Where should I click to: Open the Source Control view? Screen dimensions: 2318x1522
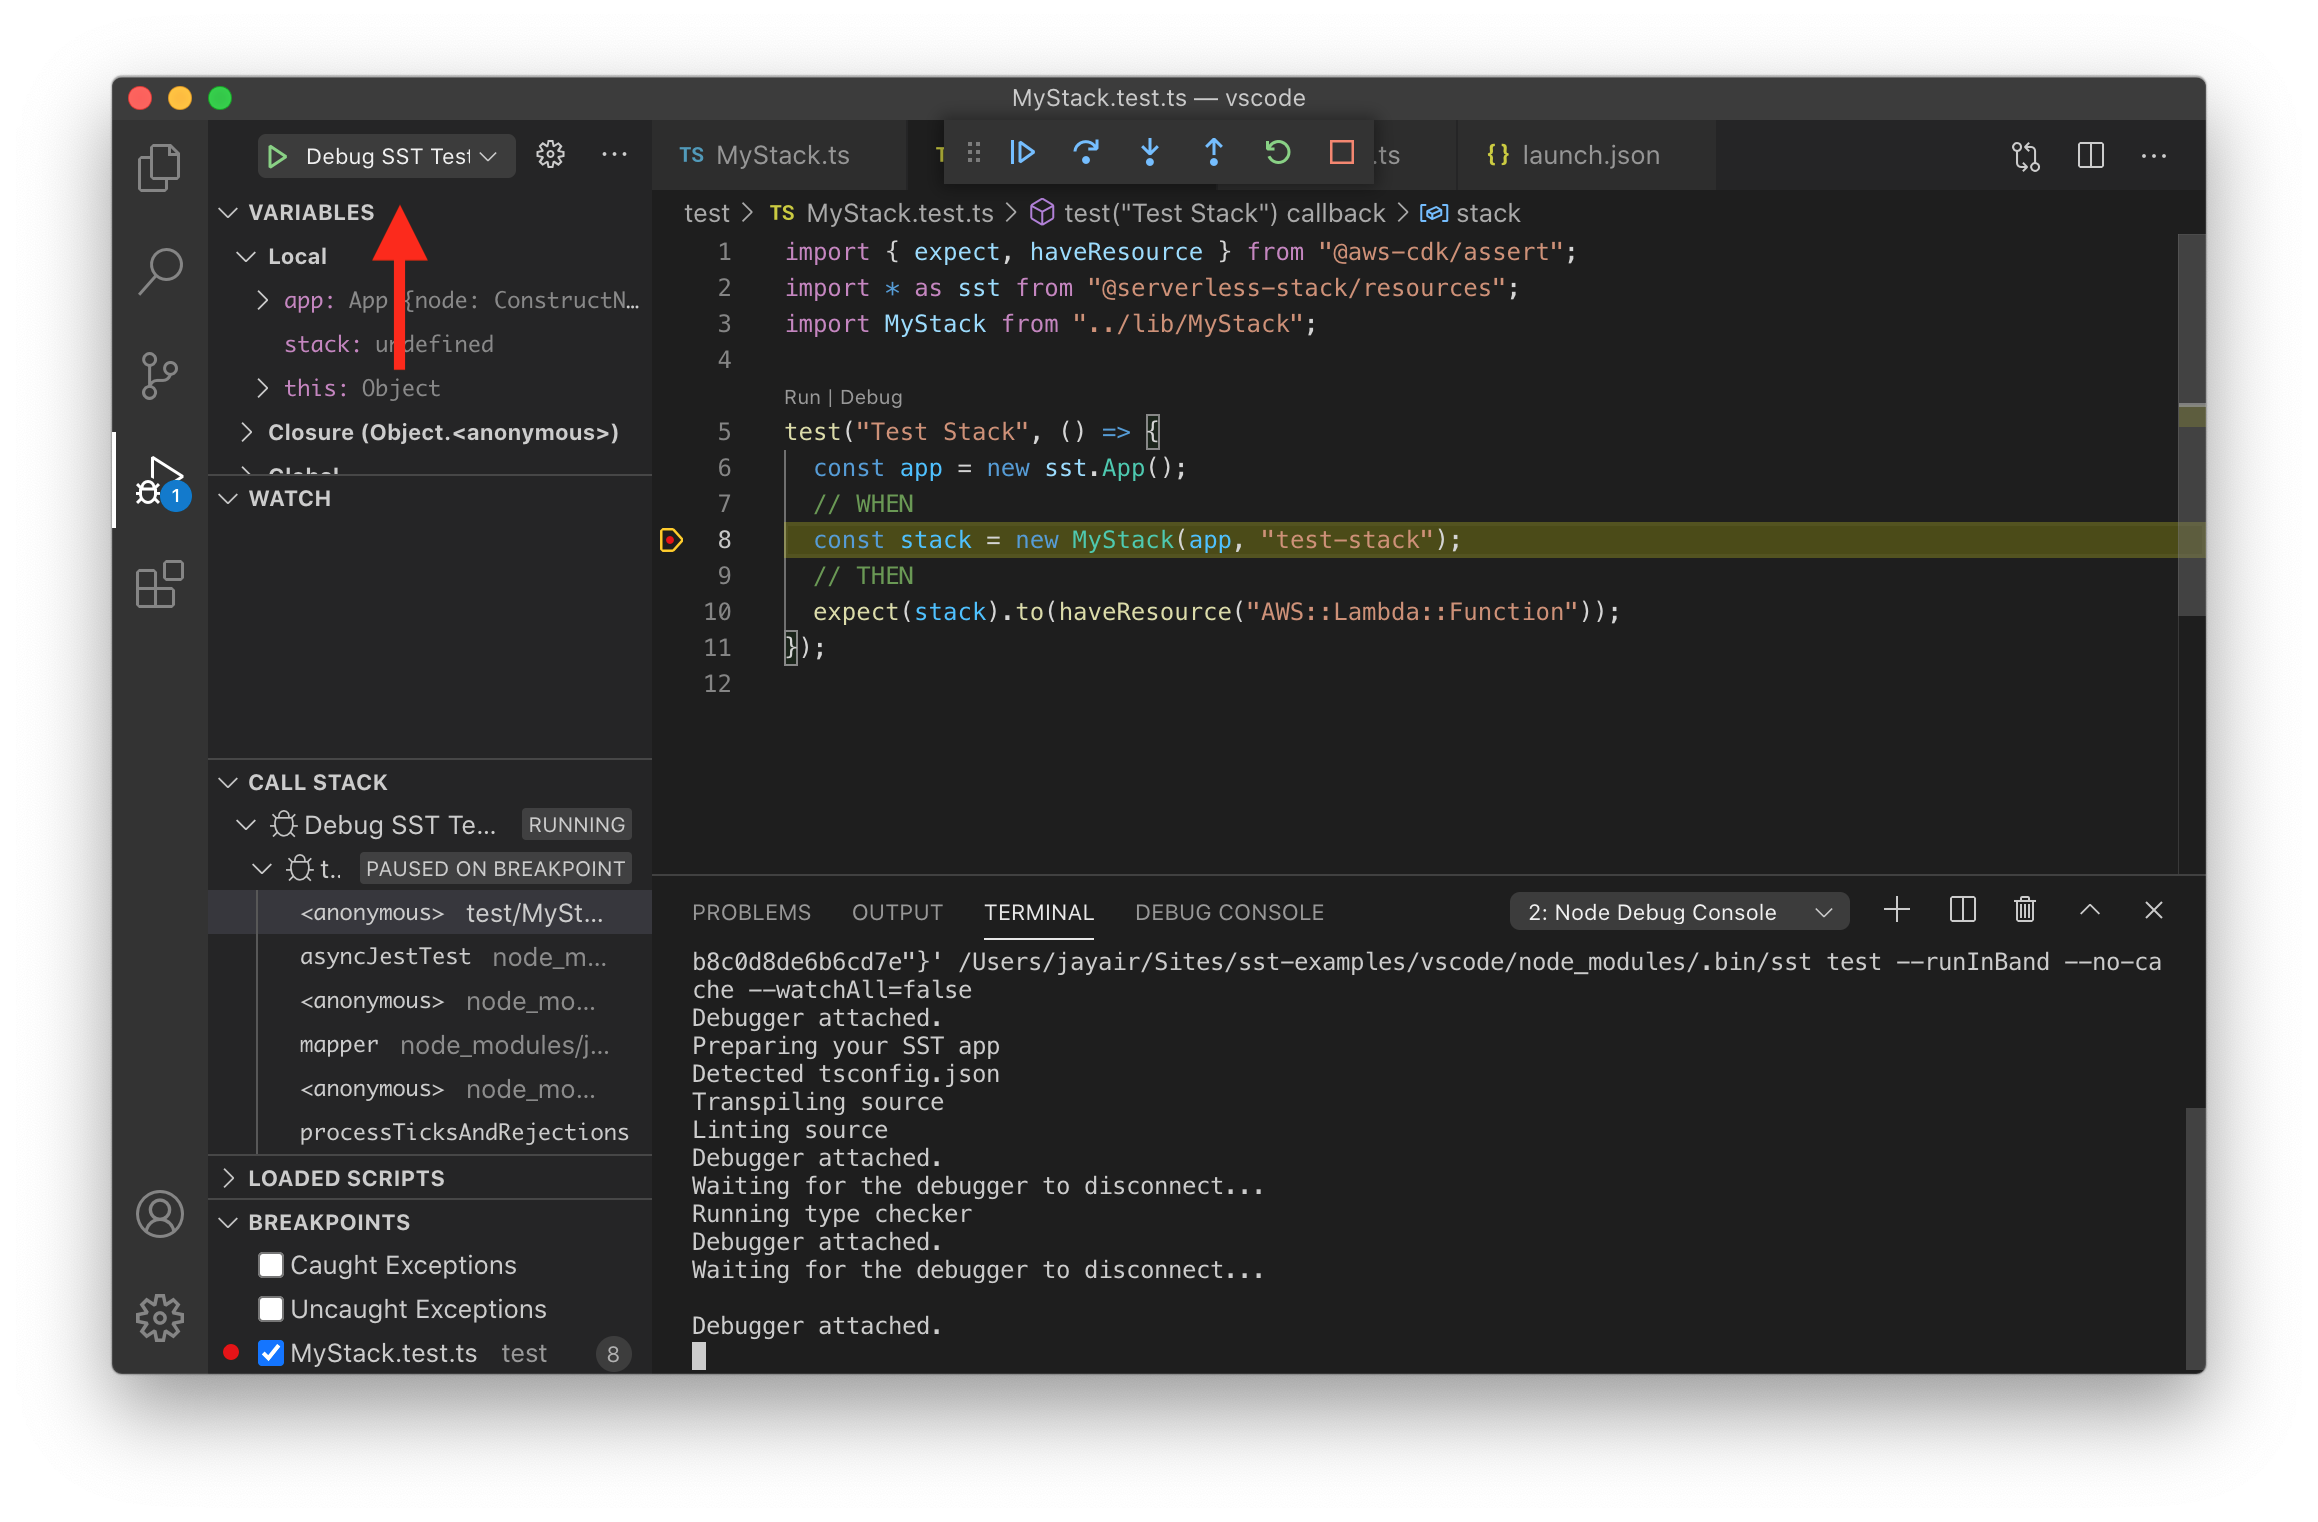pyautogui.click(x=159, y=376)
